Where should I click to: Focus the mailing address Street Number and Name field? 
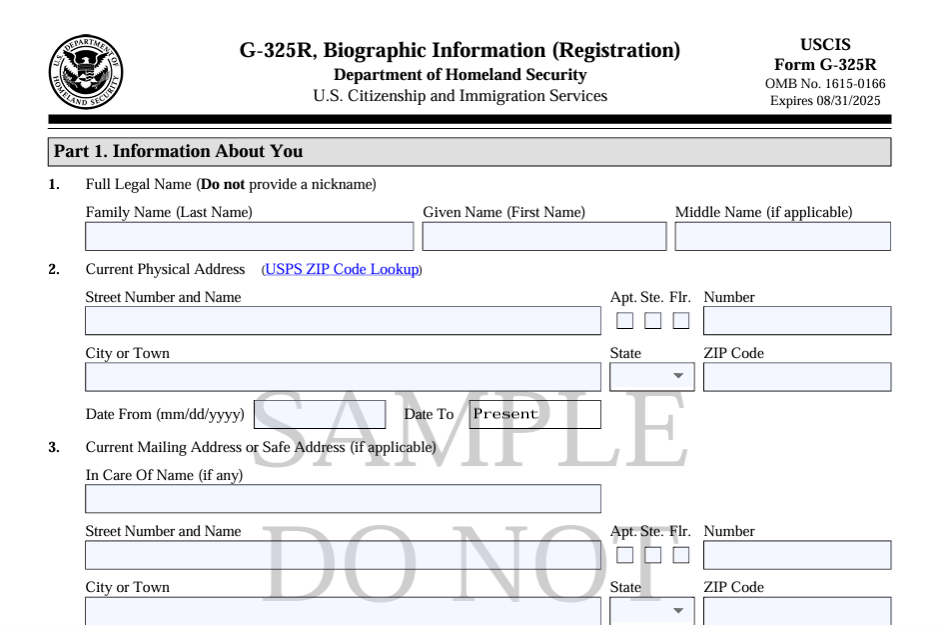[x=343, y=555]
